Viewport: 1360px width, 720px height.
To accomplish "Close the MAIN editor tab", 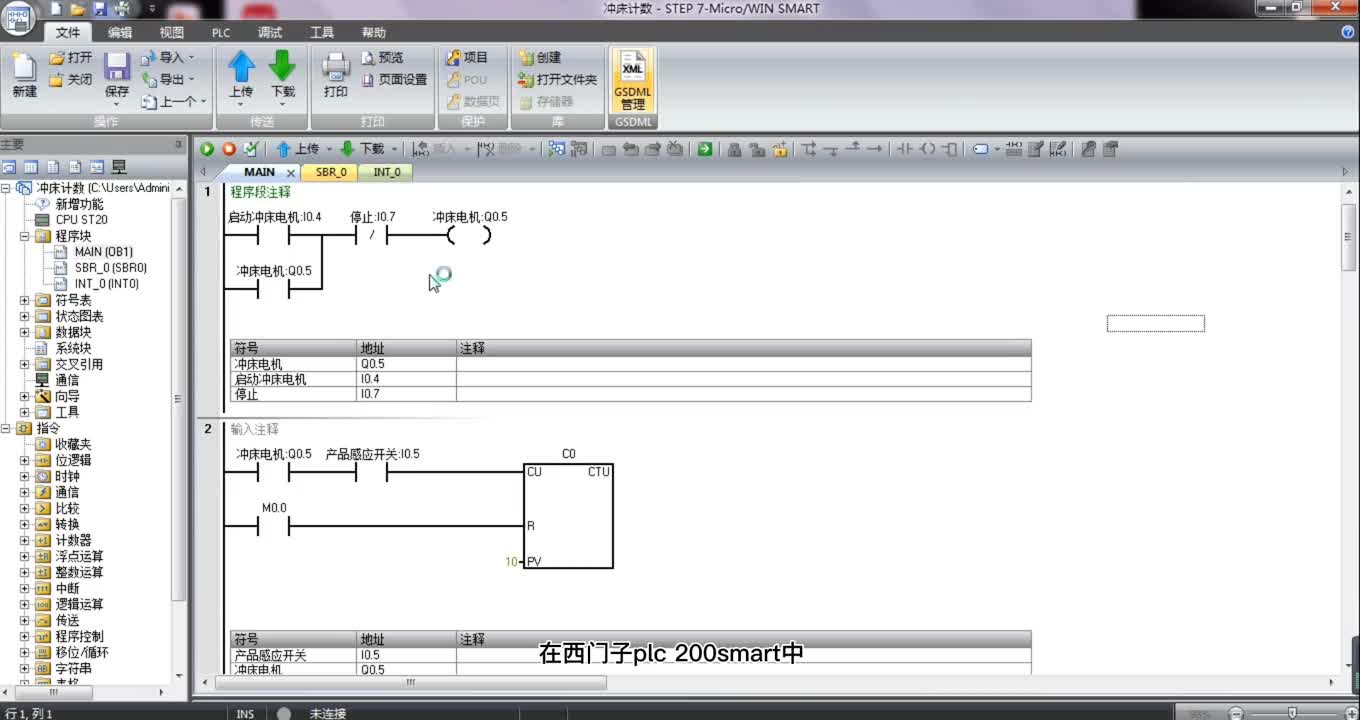I will tap(289, 172).
